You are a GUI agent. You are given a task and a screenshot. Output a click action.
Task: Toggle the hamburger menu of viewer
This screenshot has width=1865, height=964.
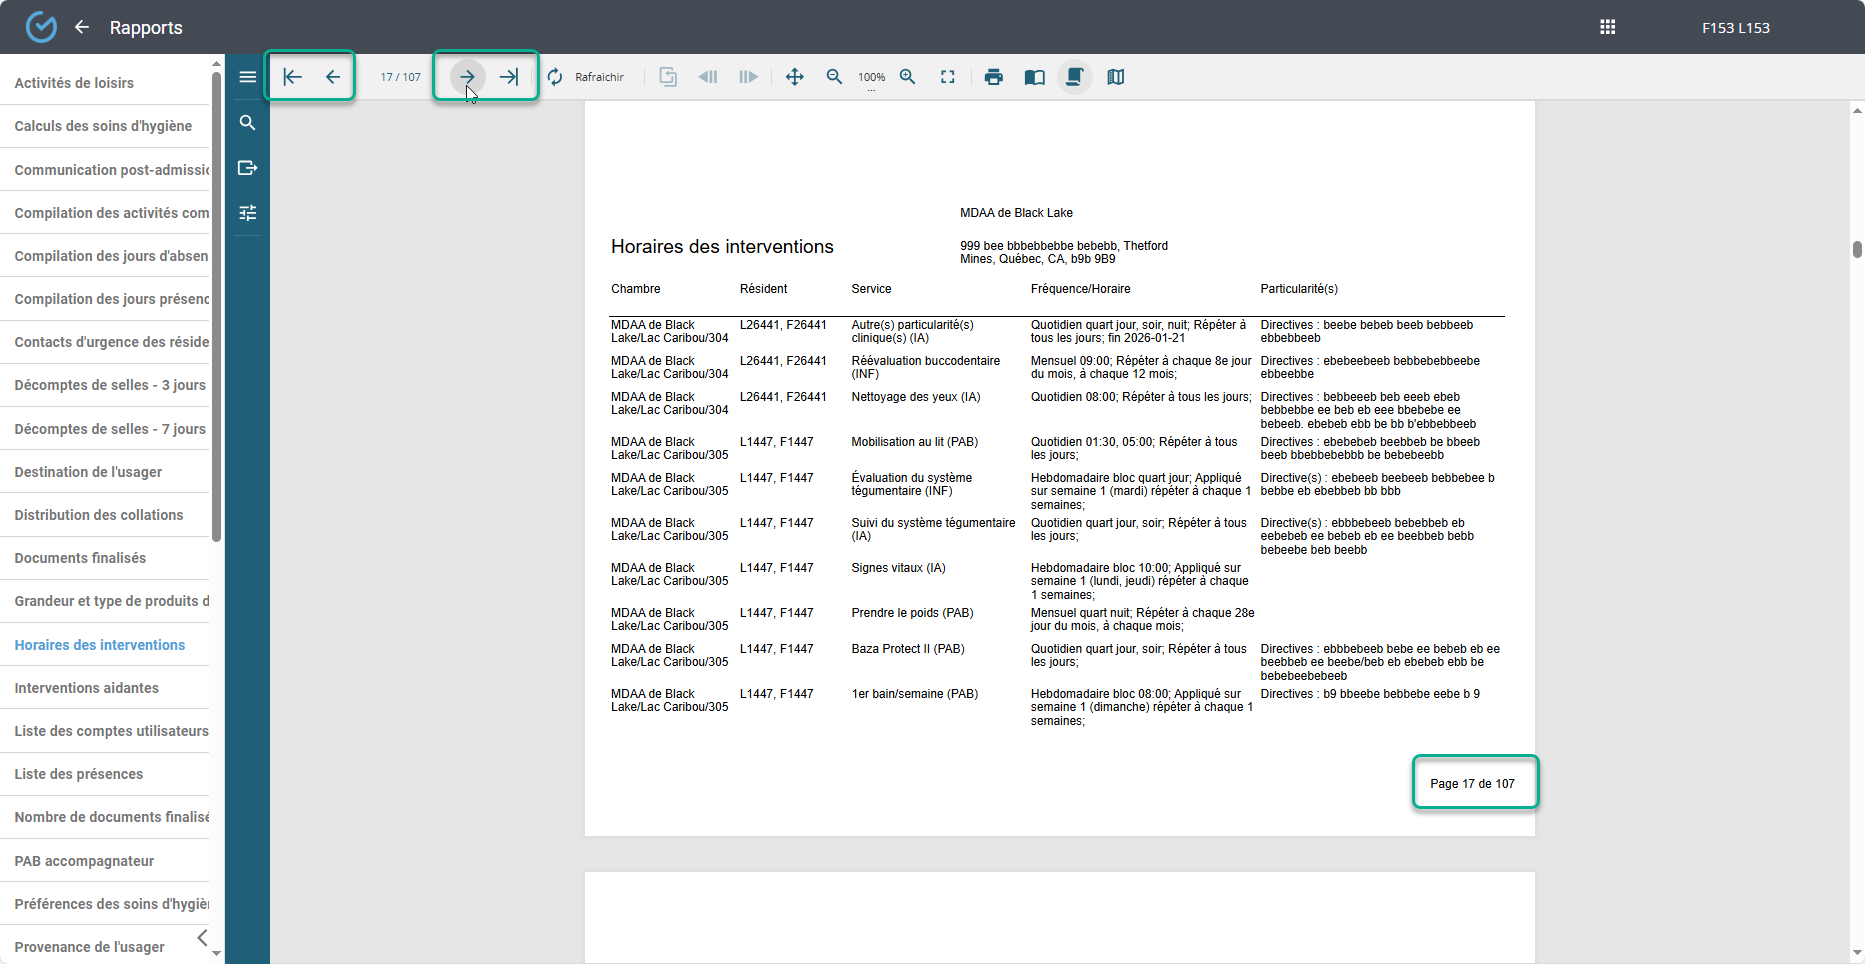pyautogui.click(x=247, y=77)
